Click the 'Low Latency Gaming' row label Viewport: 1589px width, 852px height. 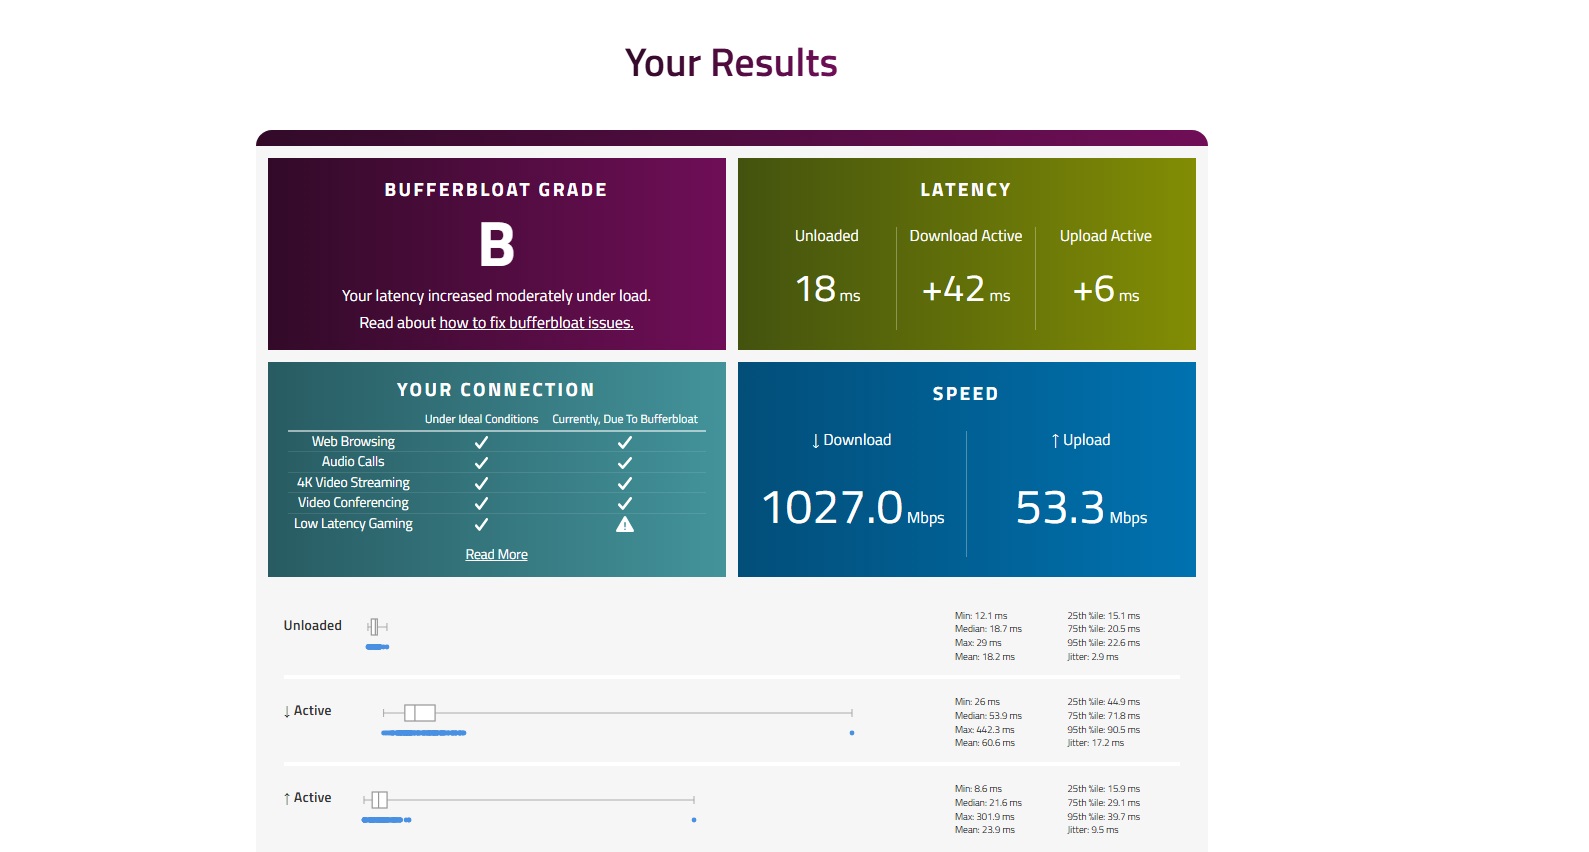(353, 524)
